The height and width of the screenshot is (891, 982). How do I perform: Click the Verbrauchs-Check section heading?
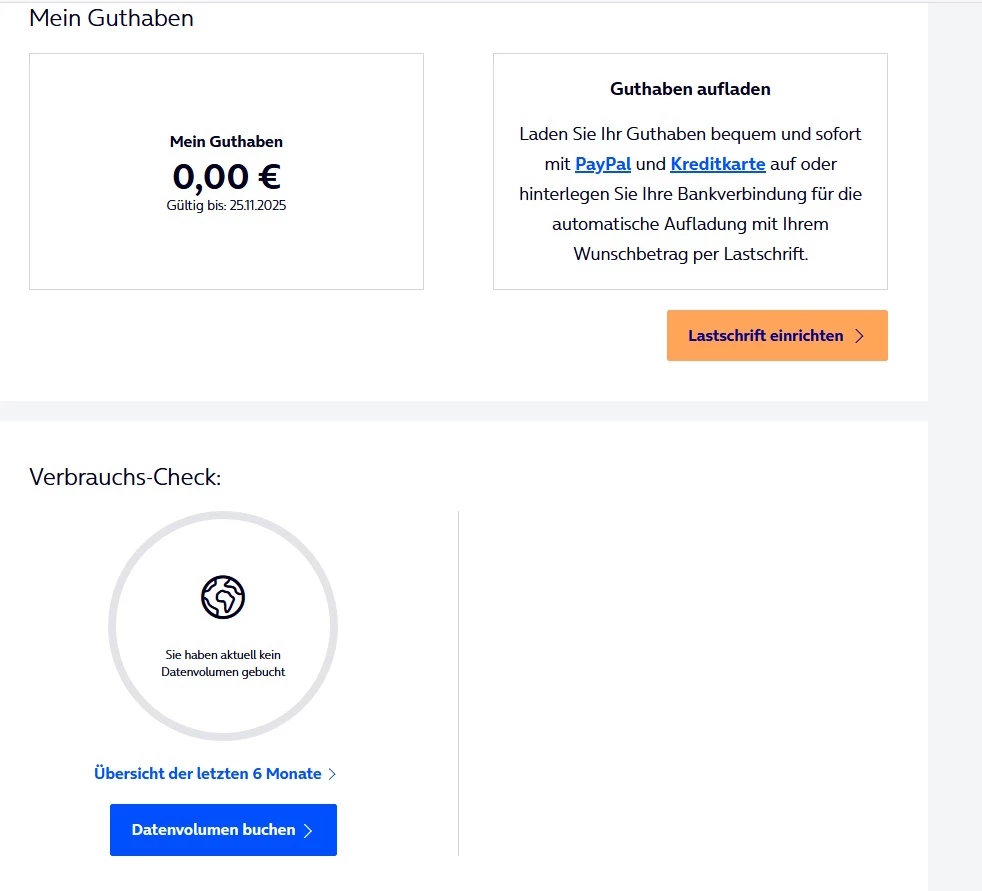125,477
